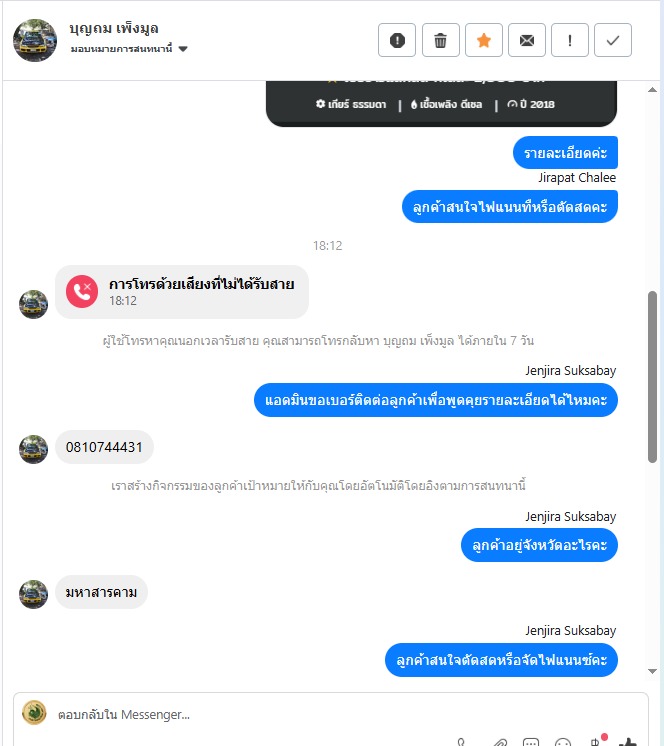This screenshot has height=746, width=664.
Task: Click the dropdown arrow next to the assignment label
Action: click(x=183, y=49)
